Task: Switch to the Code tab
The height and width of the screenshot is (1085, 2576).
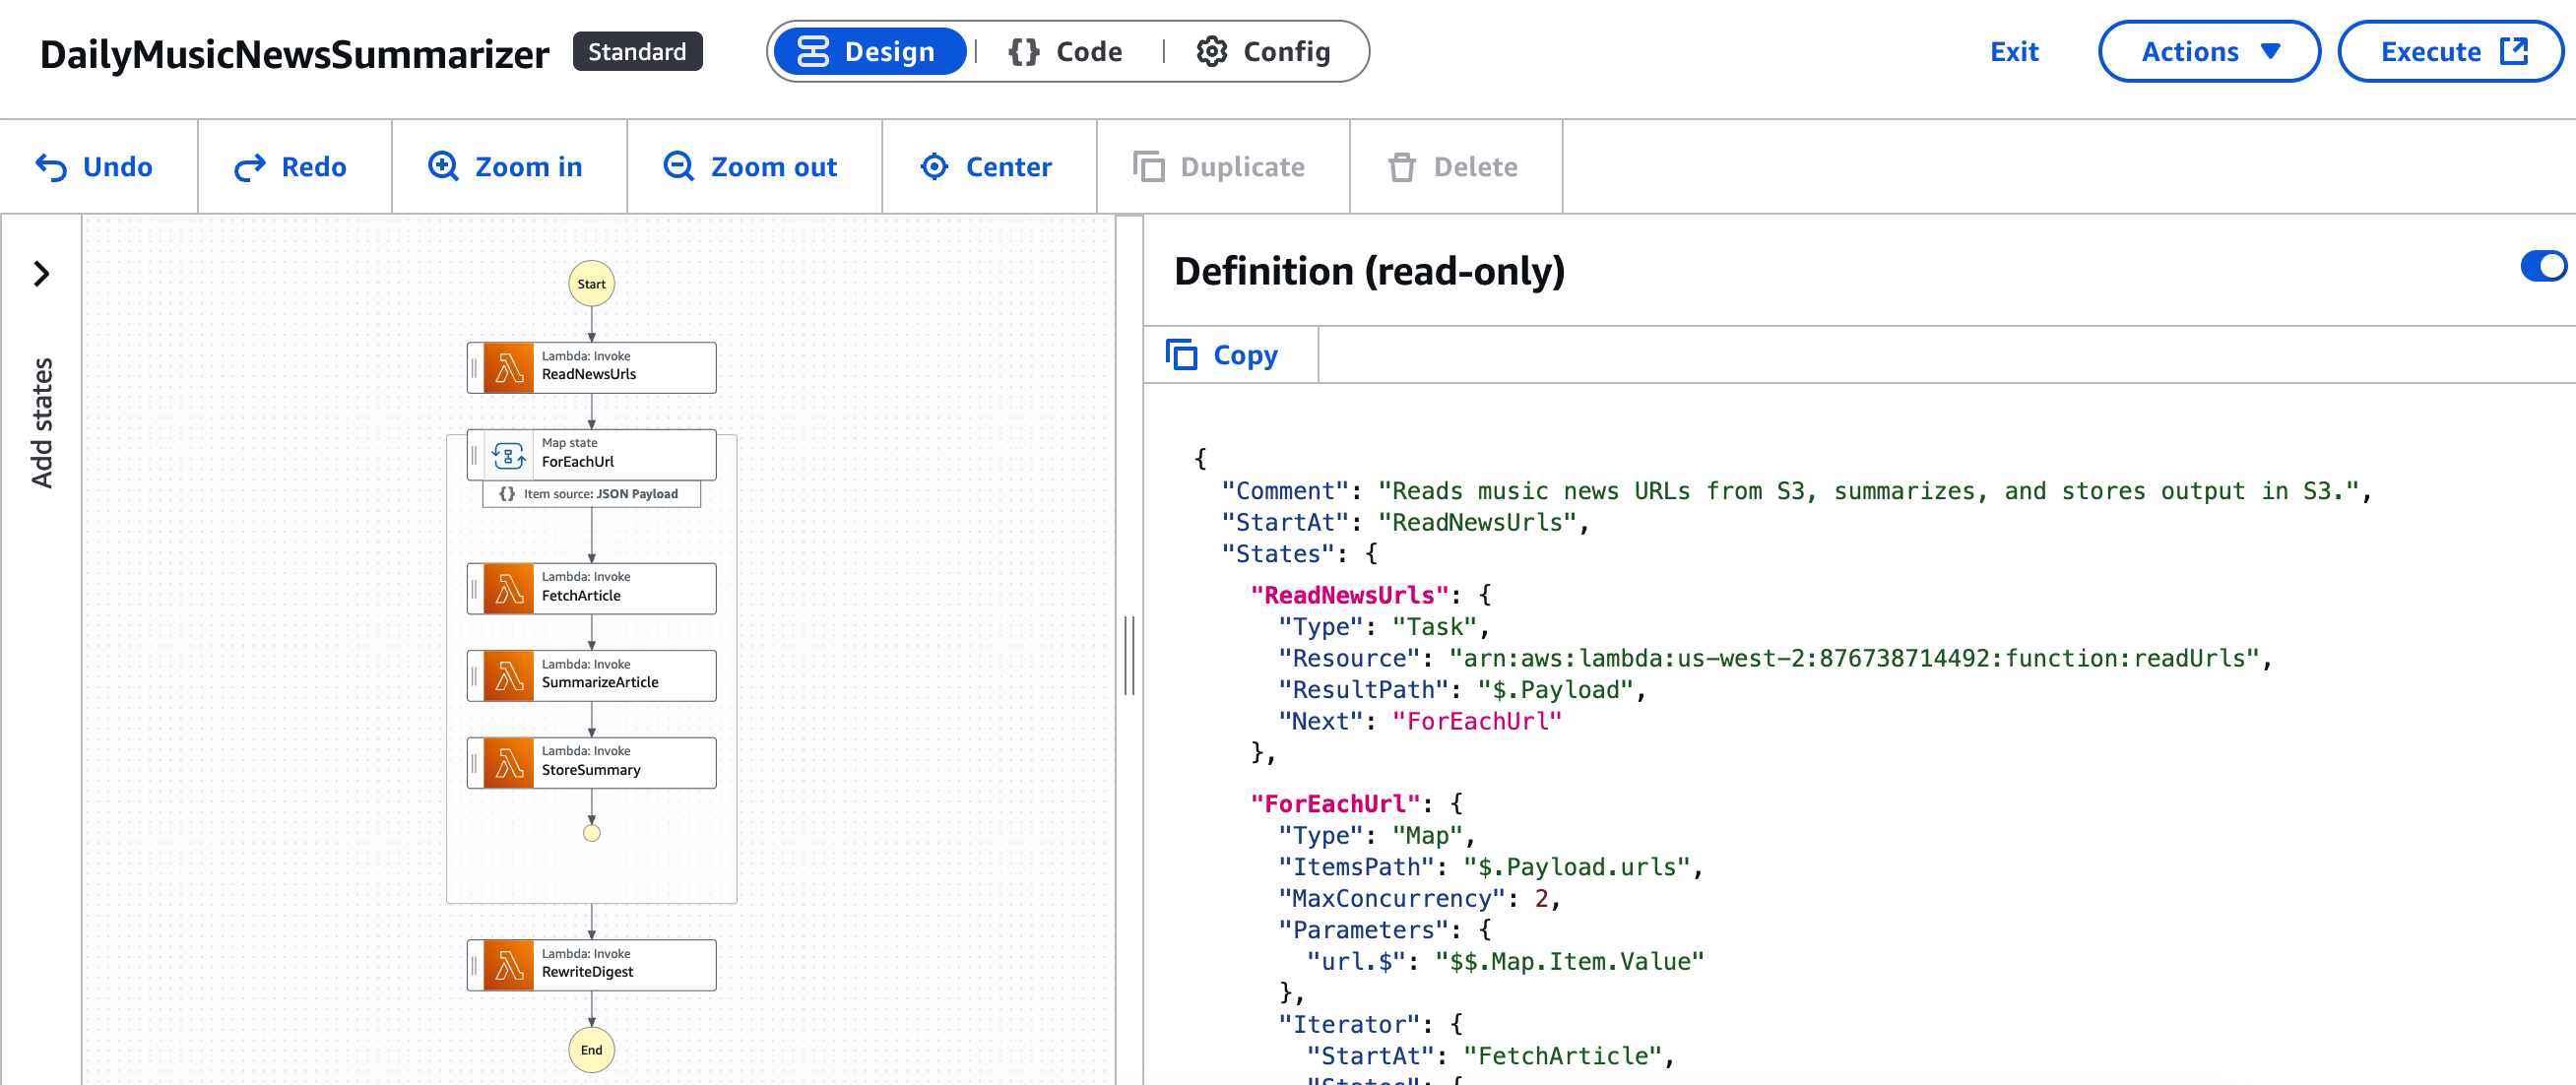Action: click(x=1066, y=52)
